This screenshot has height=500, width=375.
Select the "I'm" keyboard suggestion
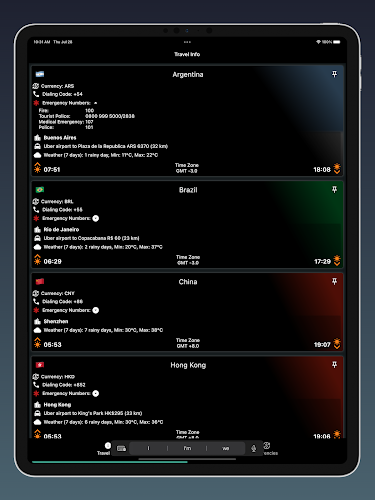coord(187,448)
